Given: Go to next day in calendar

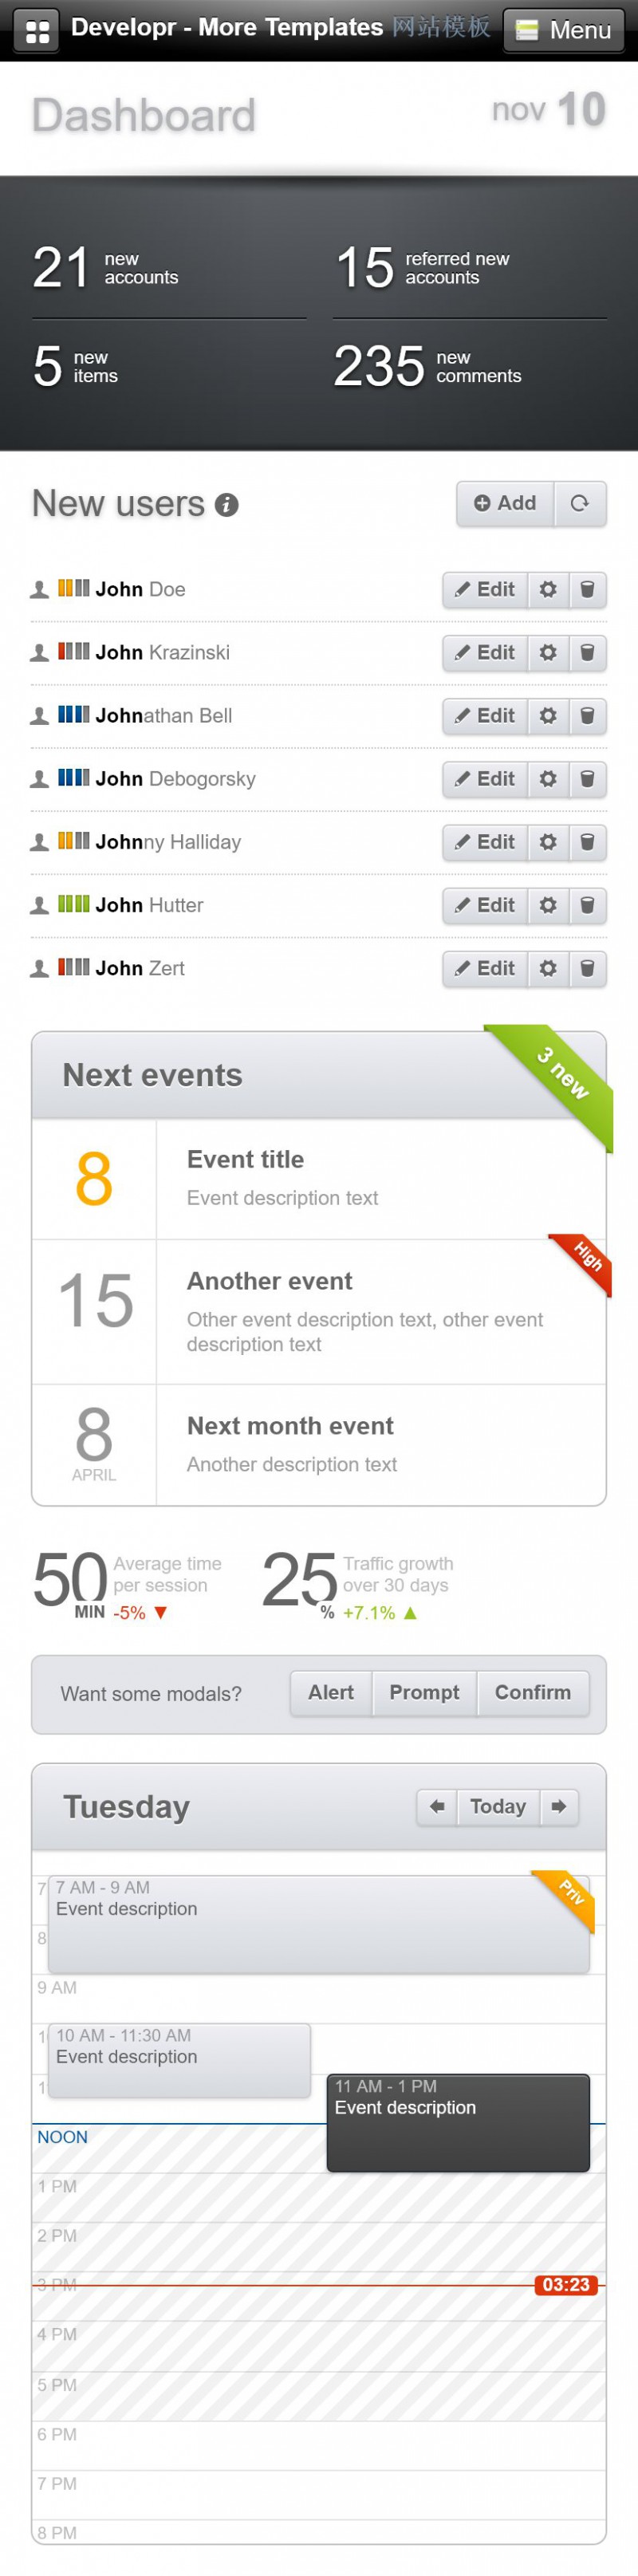Looking at the screenshot, I should click(559, 1806).
